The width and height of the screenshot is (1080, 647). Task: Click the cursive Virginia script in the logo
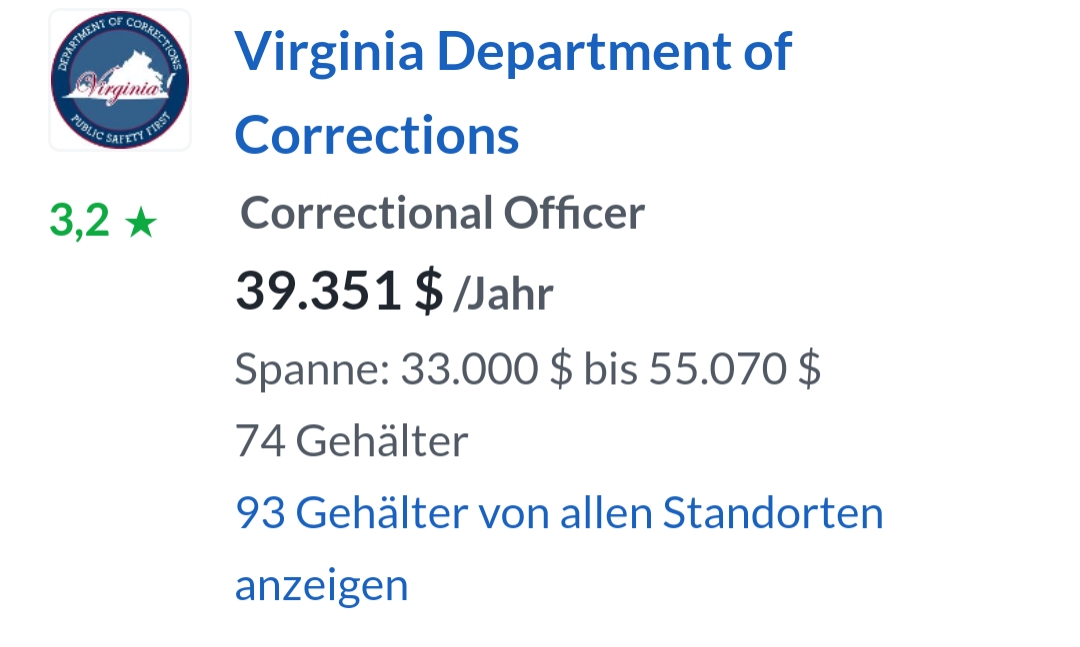click(x=117, y=88)
